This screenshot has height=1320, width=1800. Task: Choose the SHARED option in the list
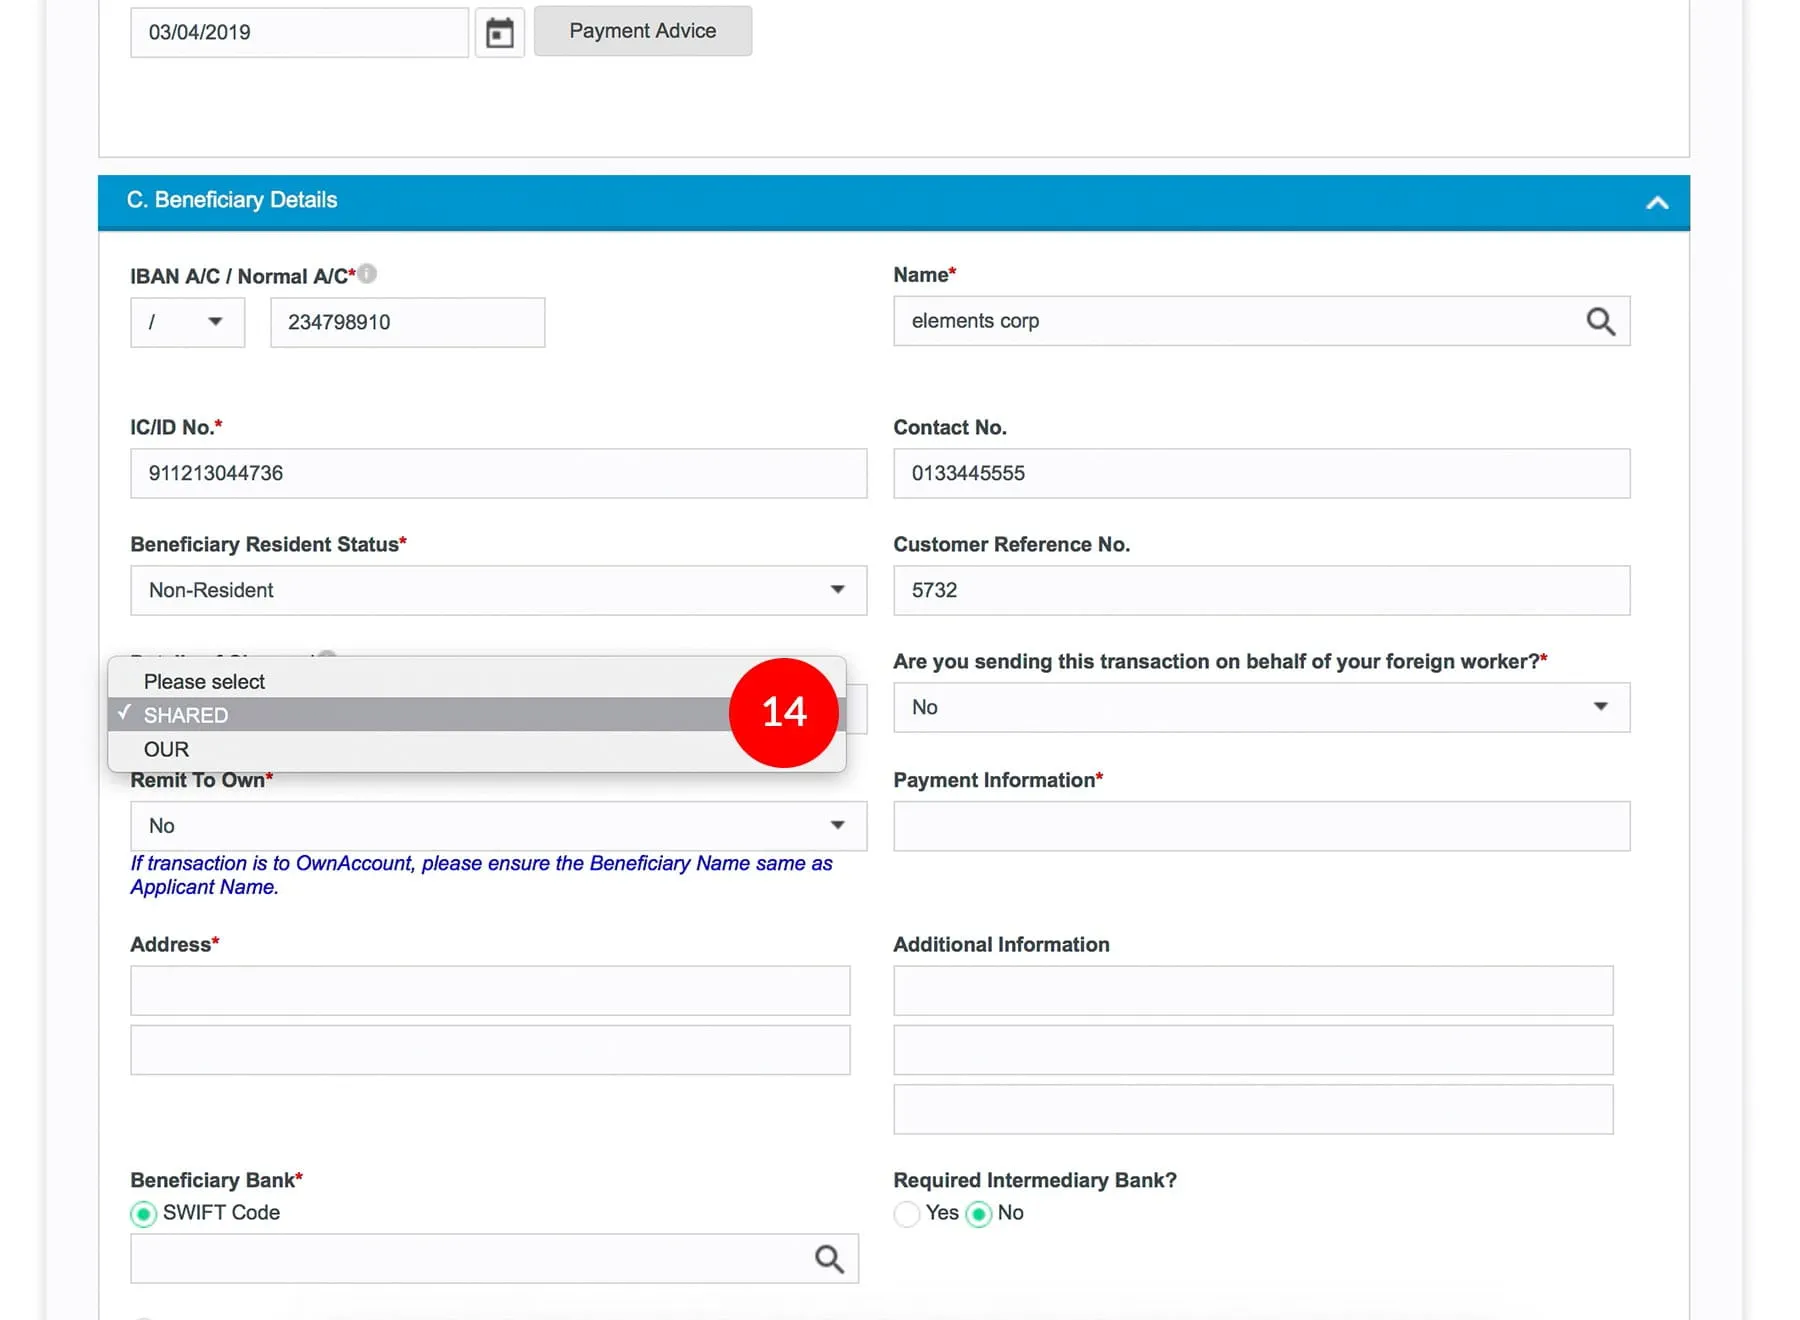187,715
